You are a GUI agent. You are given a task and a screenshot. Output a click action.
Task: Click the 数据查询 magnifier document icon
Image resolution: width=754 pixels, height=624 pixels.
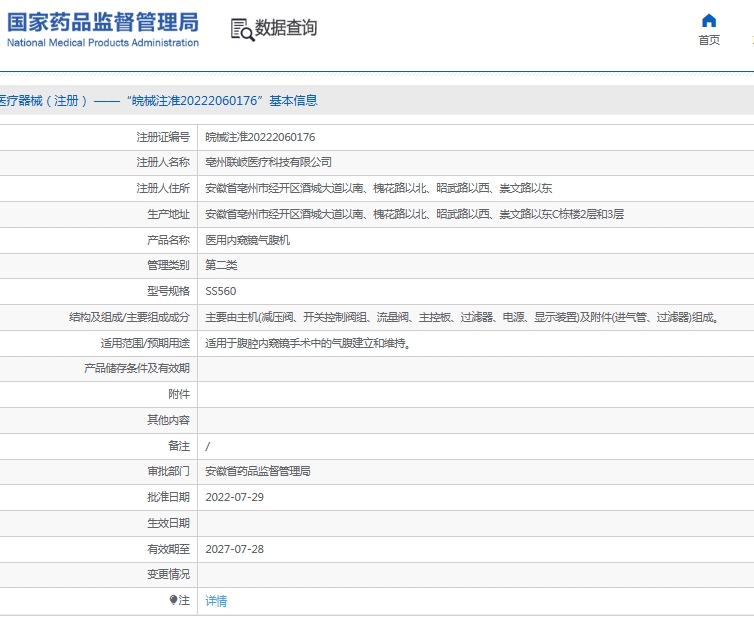click(241, 29)
